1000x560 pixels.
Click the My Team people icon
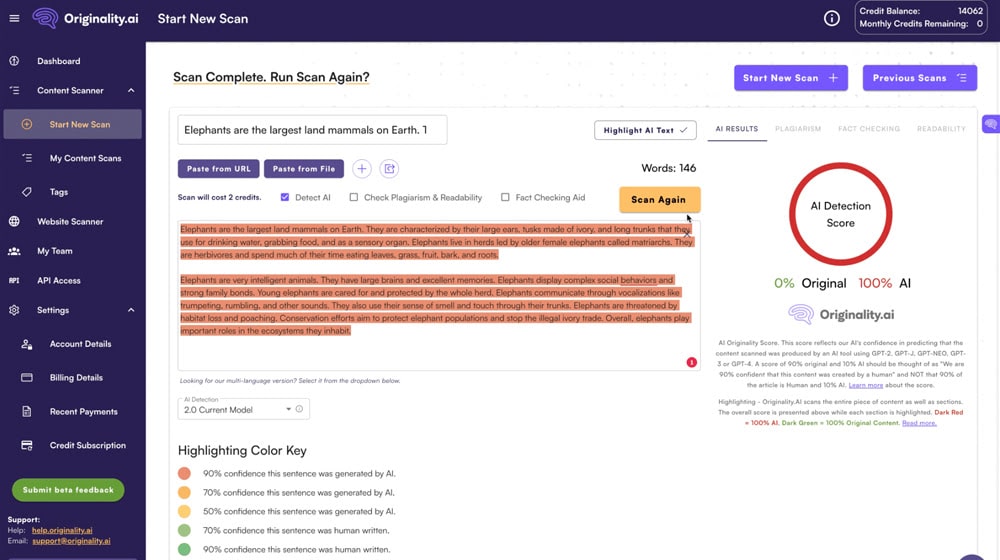tap(14, 251)
